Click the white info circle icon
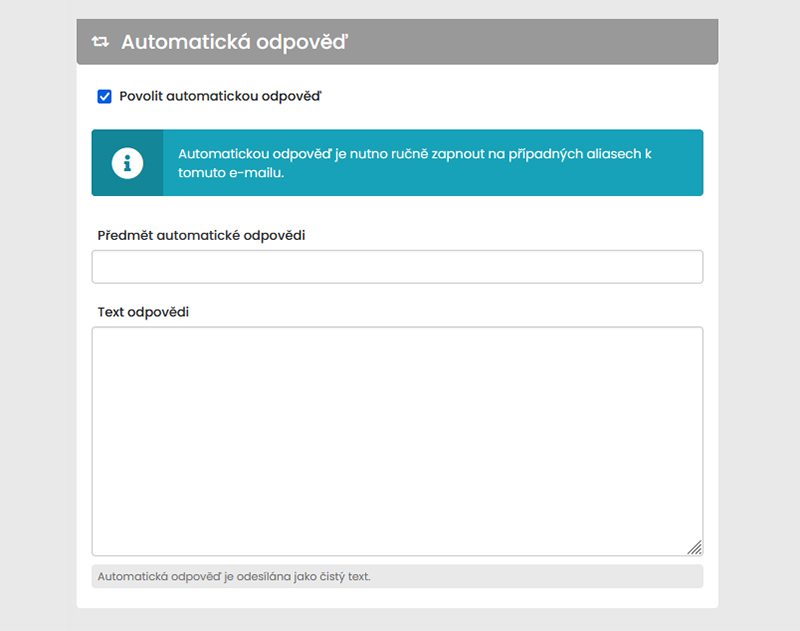The image size is (800, 631). point(127,163)
